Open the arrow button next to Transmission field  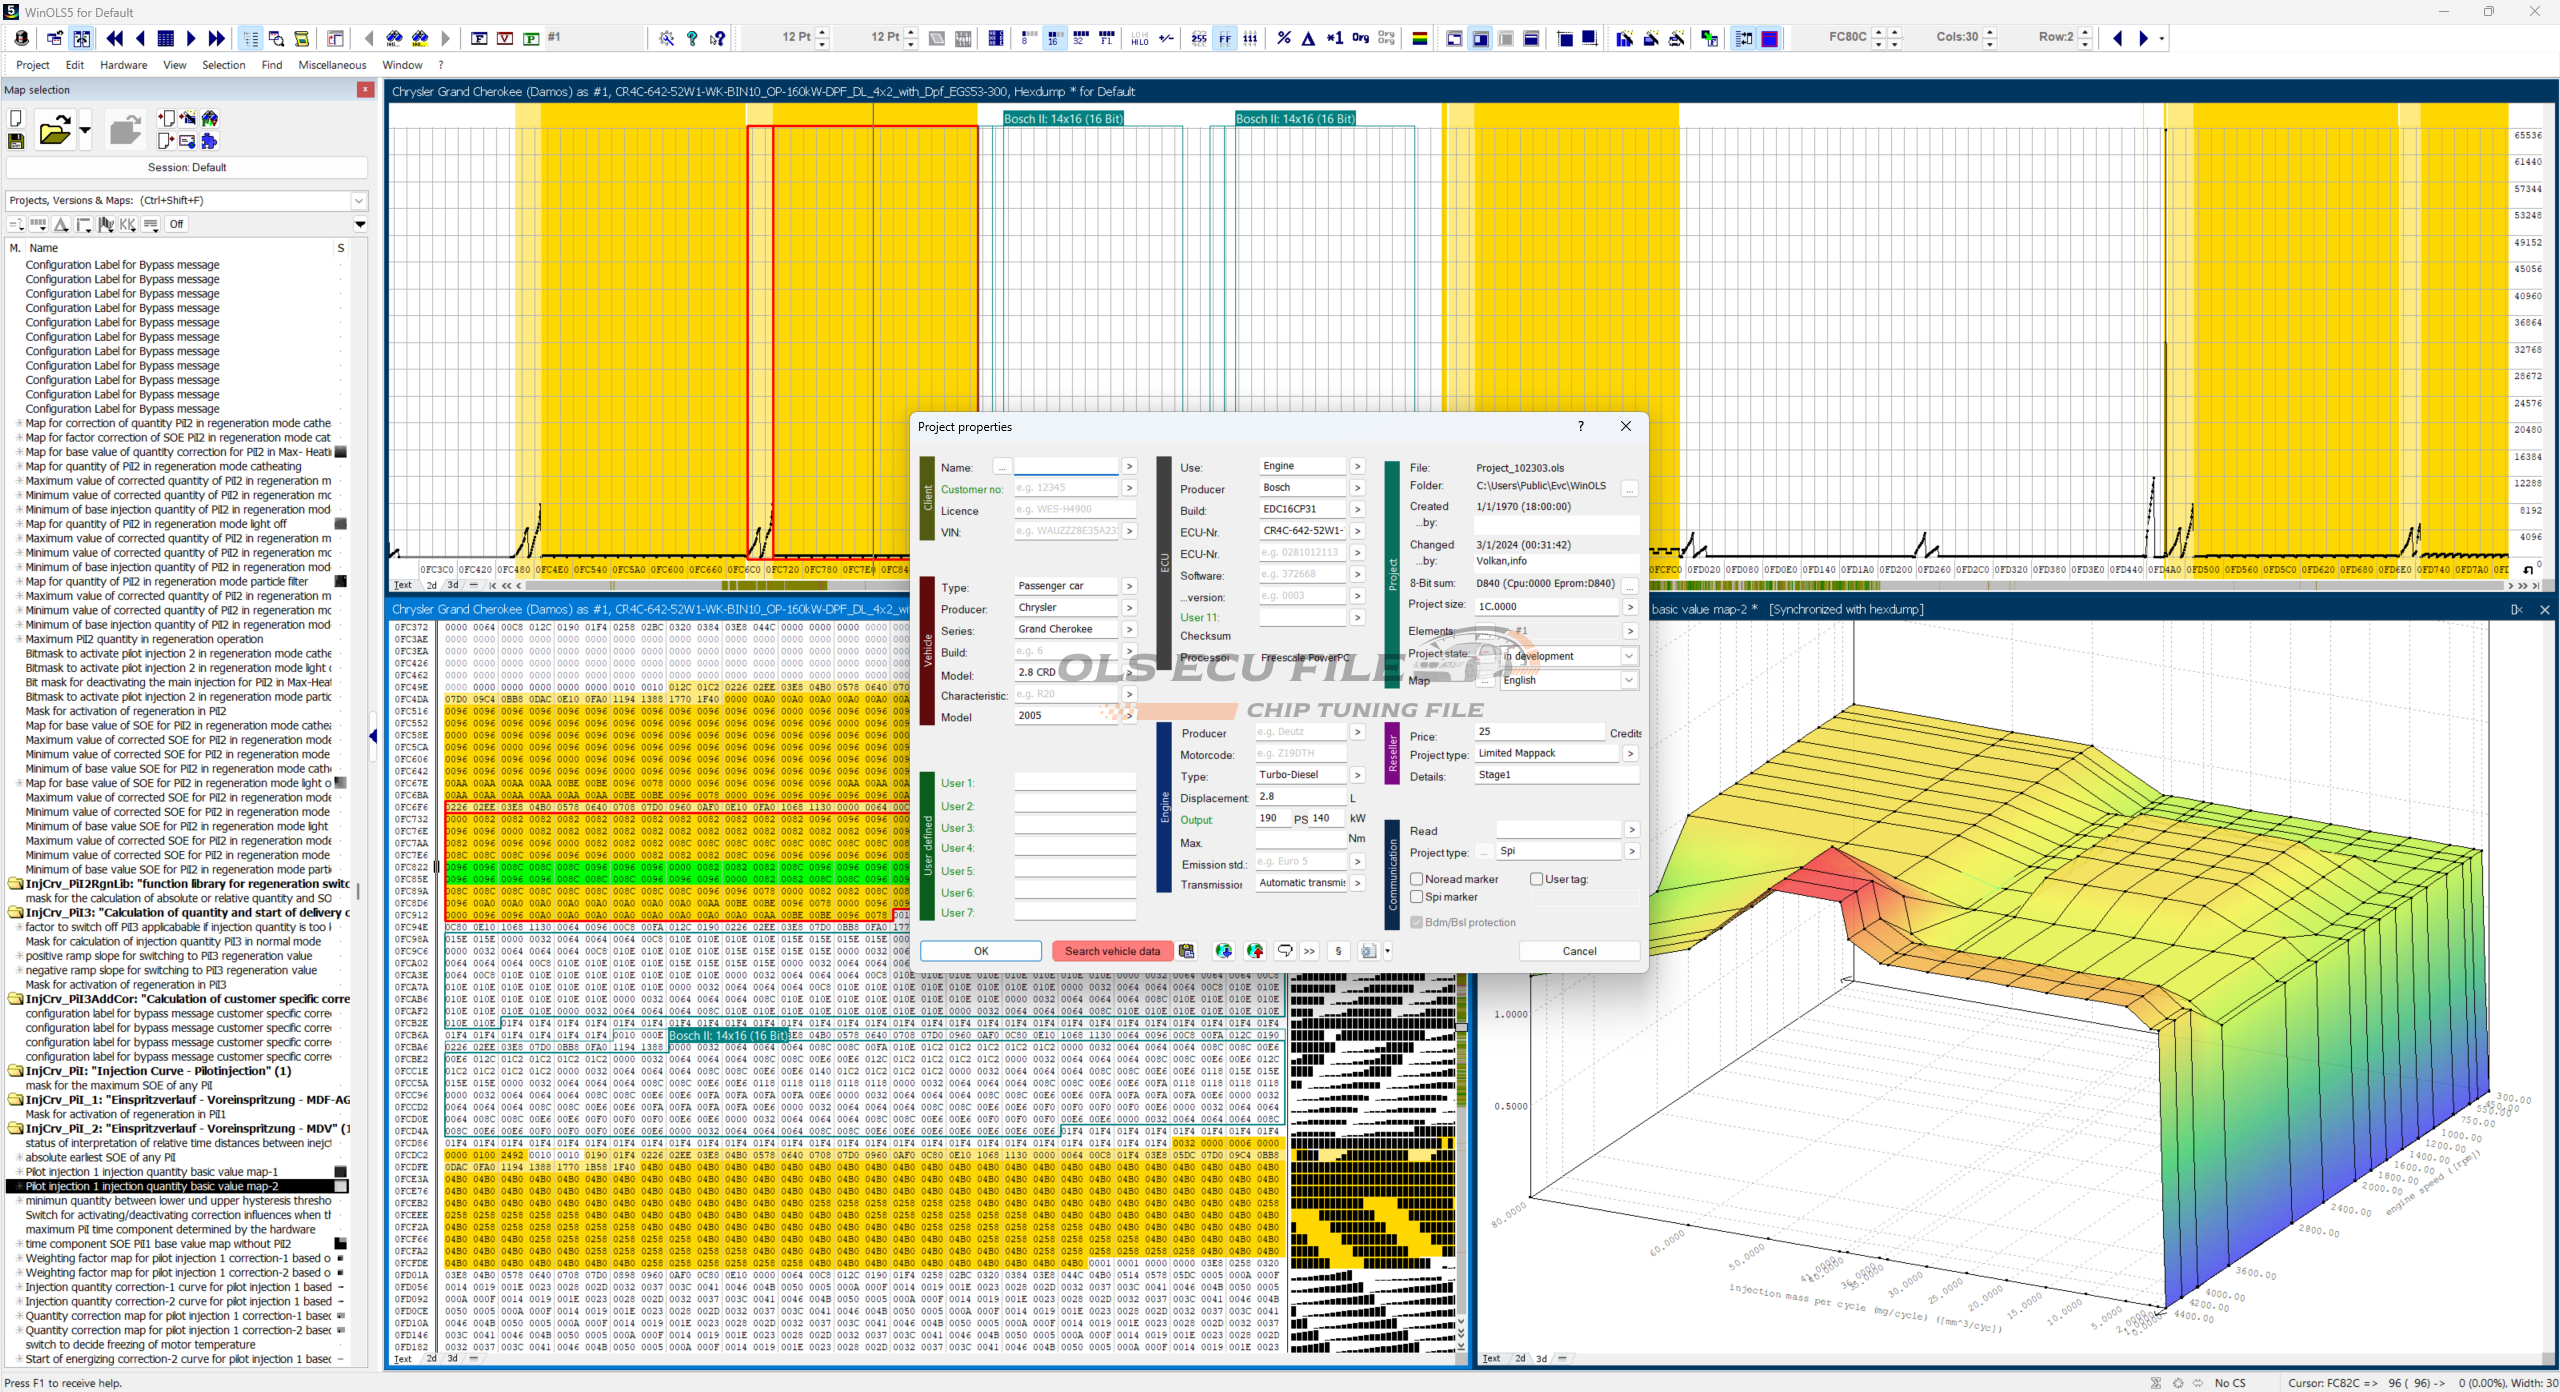1357,883
